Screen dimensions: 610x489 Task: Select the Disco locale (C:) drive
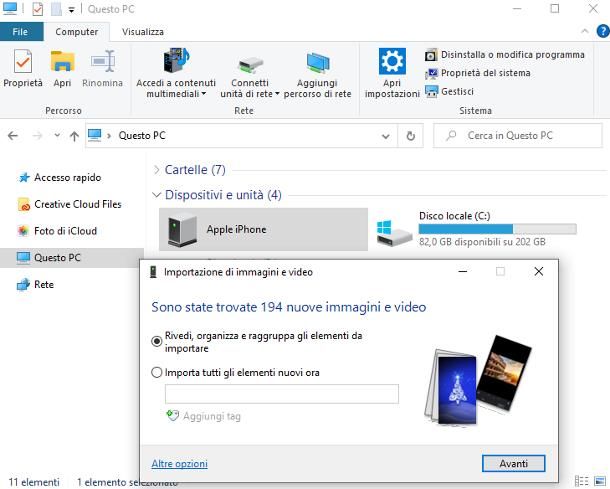click(x=477, y=231)
